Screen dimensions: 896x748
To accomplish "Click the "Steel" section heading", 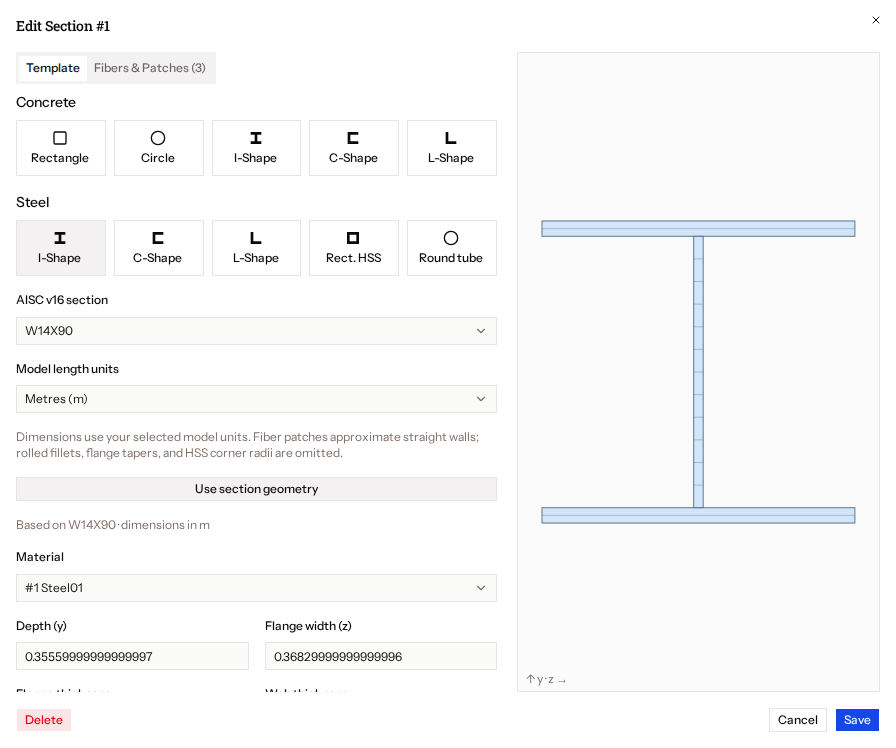I will [33, 202].
